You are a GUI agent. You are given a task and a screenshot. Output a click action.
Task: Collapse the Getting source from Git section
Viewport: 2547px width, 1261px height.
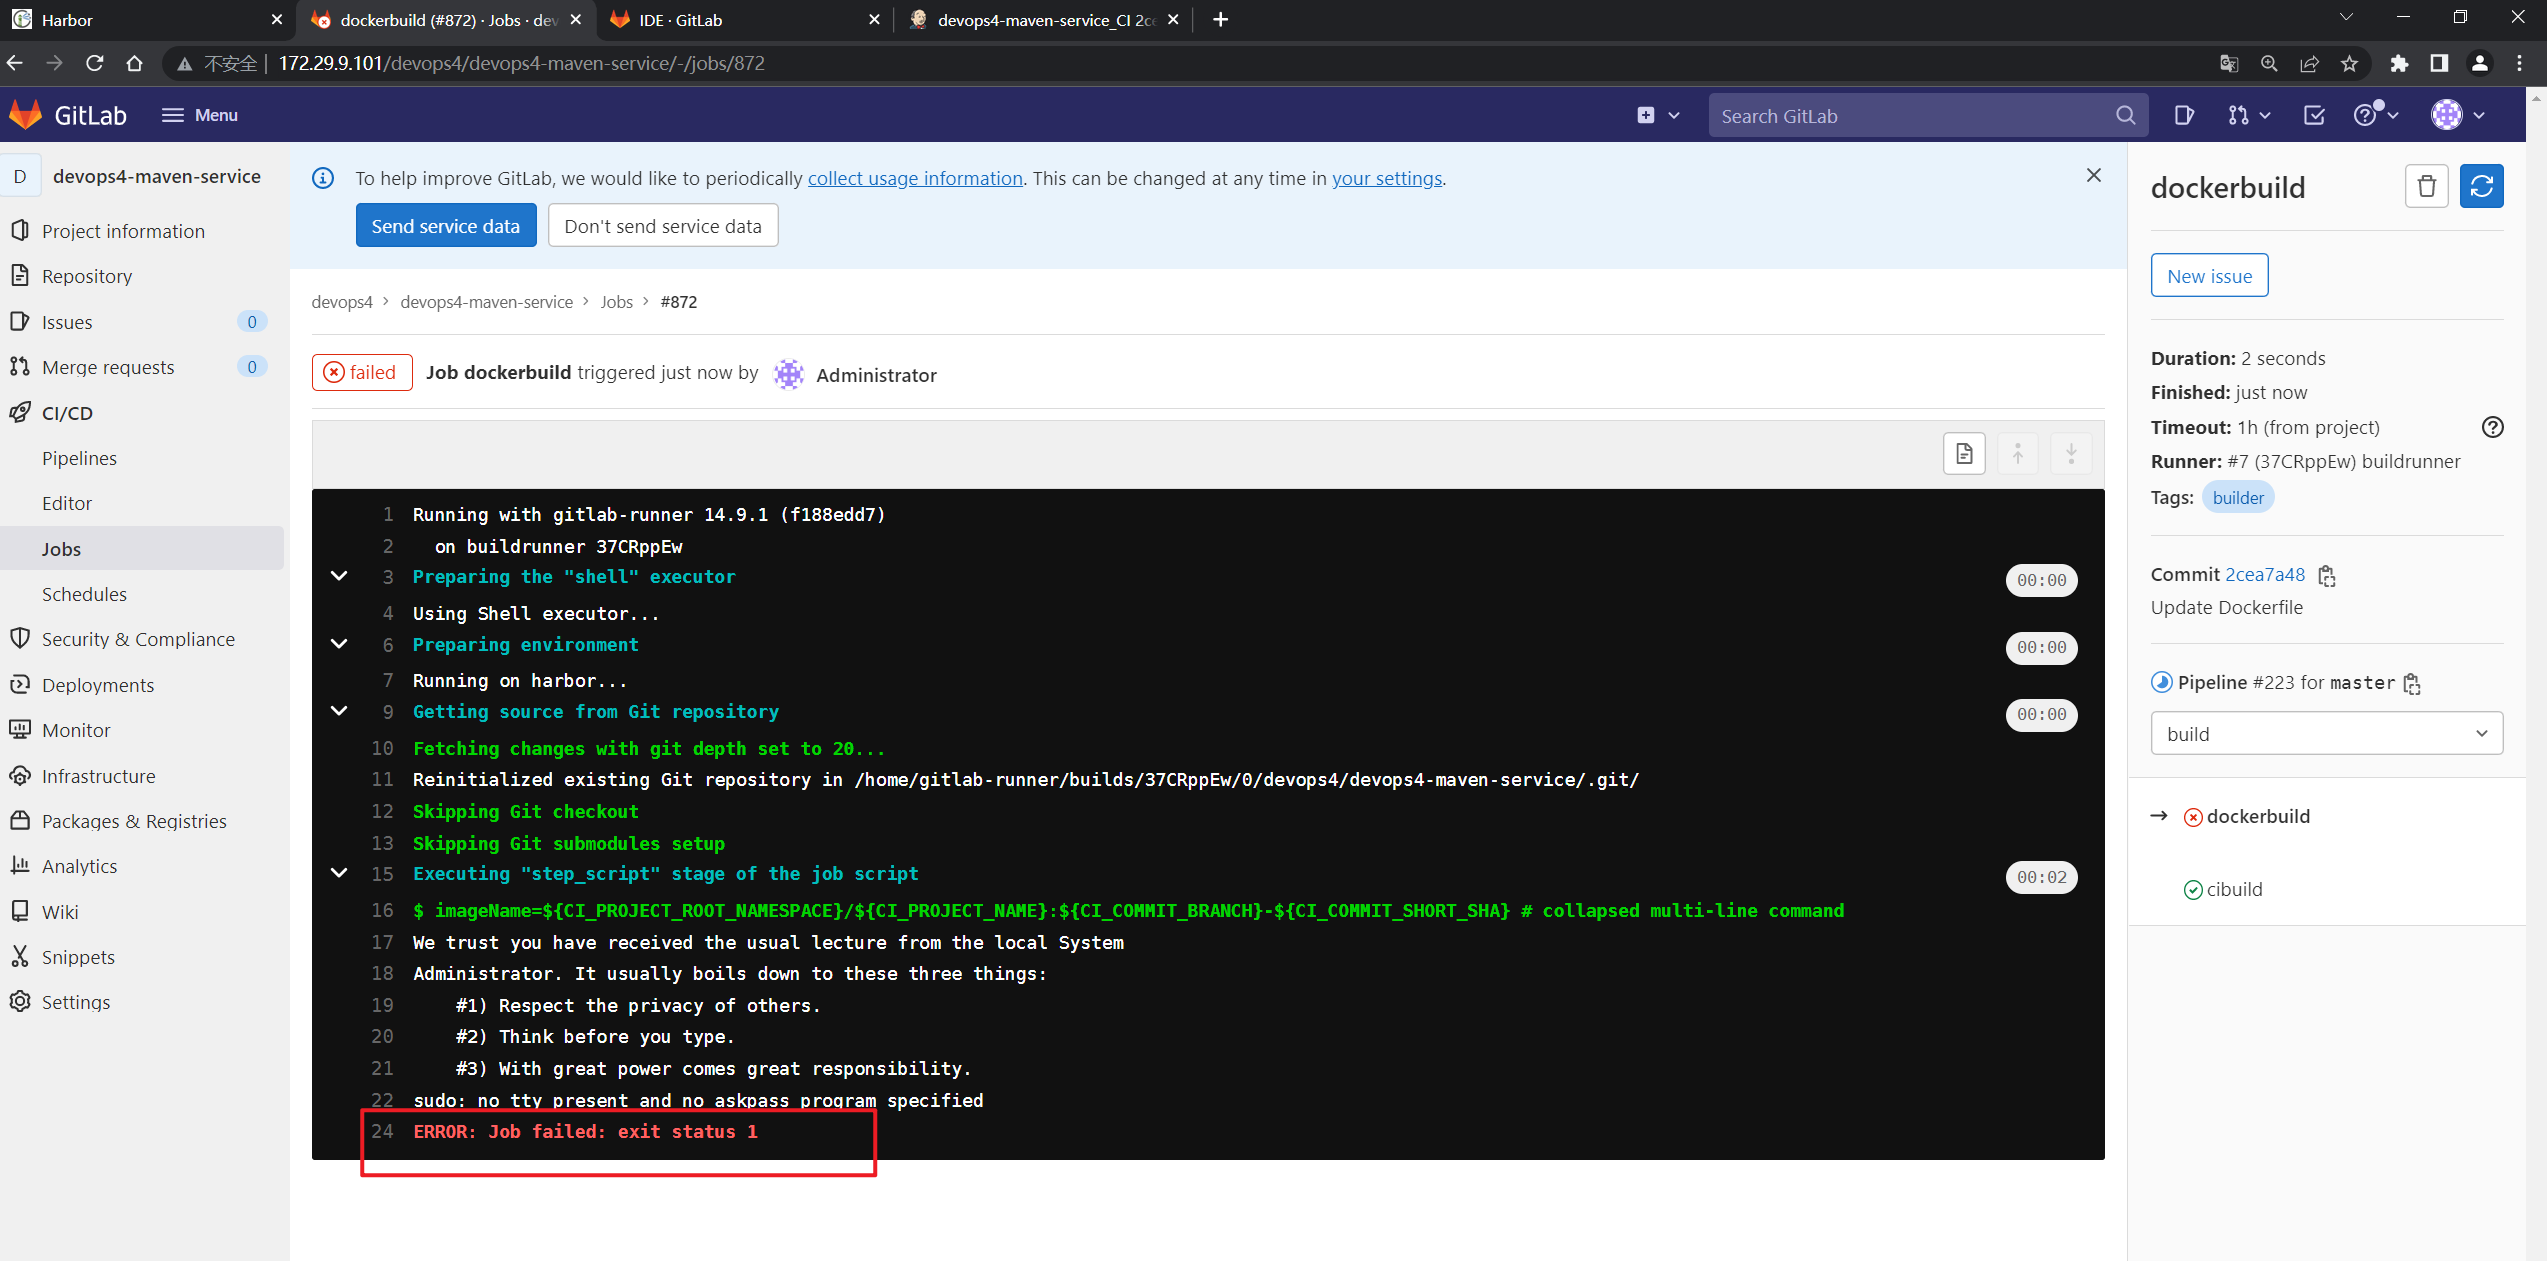pyautogui.click(x=339, y=711)
